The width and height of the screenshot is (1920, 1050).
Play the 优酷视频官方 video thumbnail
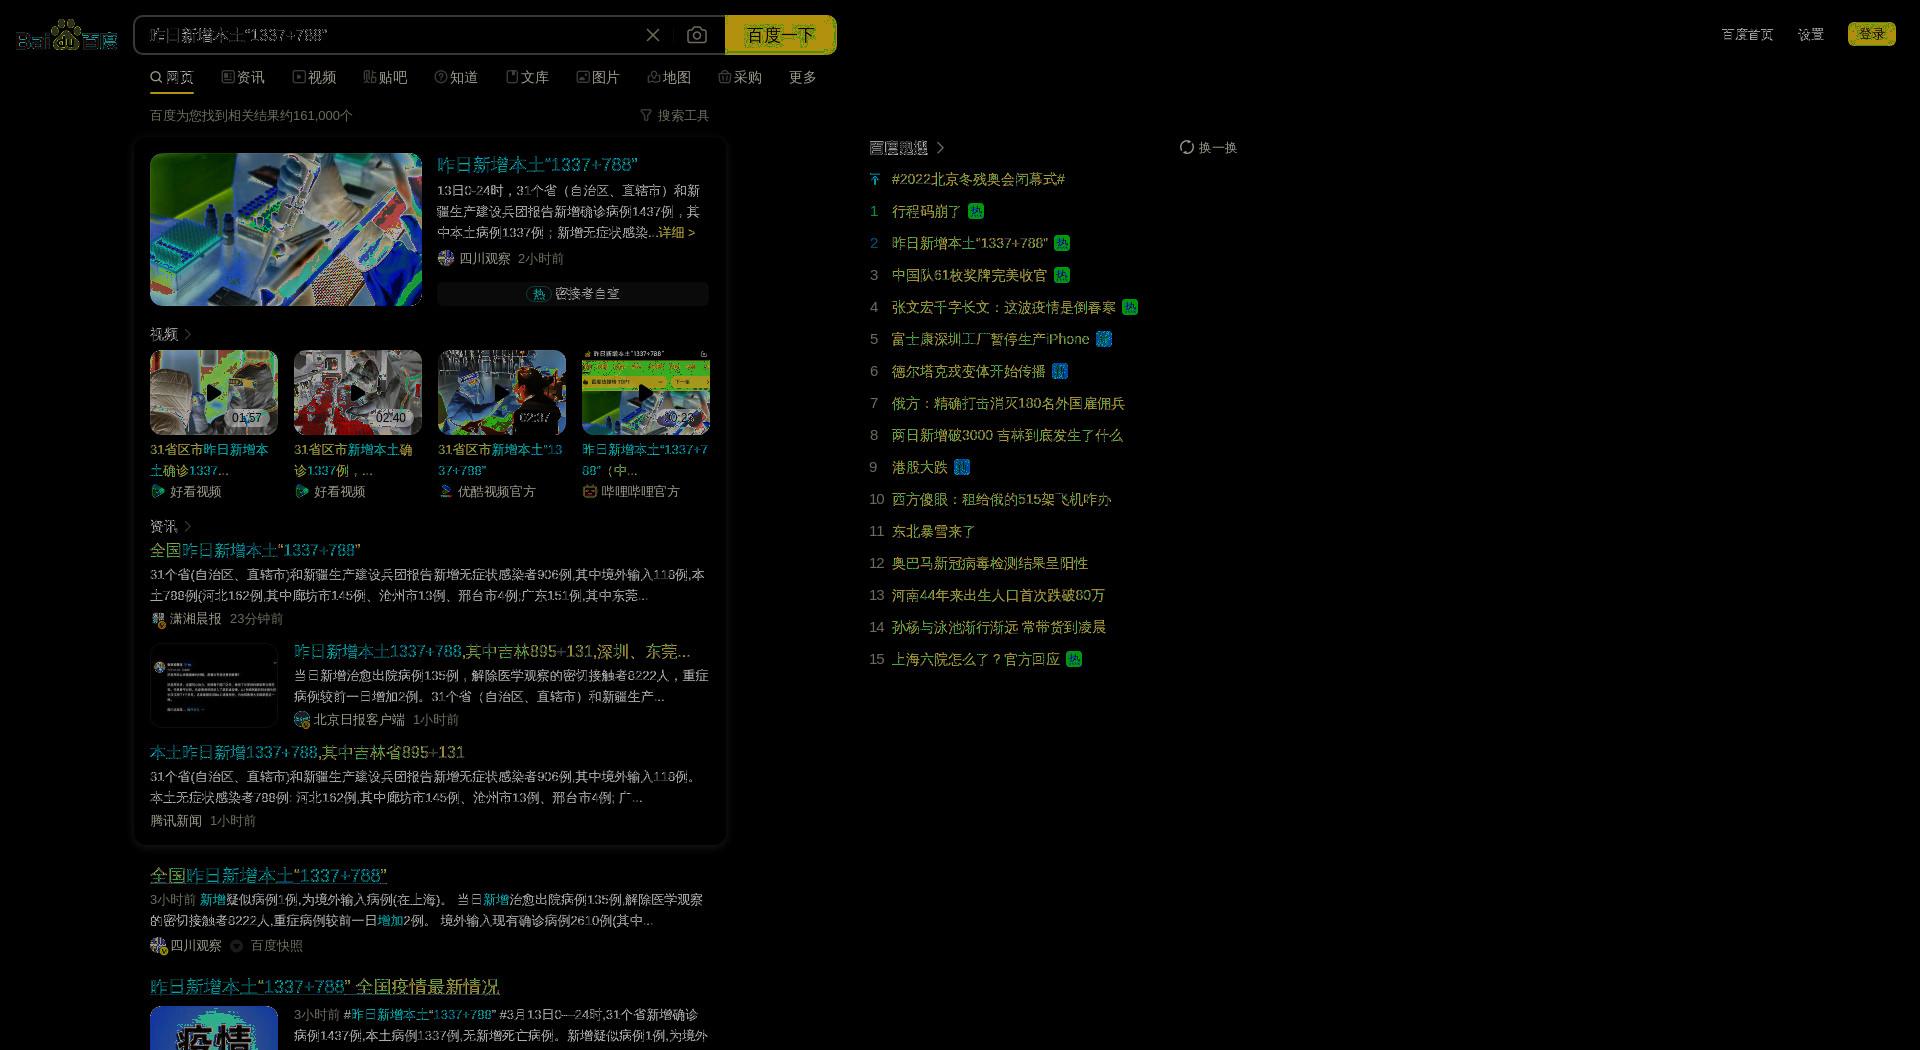(502, 392)
